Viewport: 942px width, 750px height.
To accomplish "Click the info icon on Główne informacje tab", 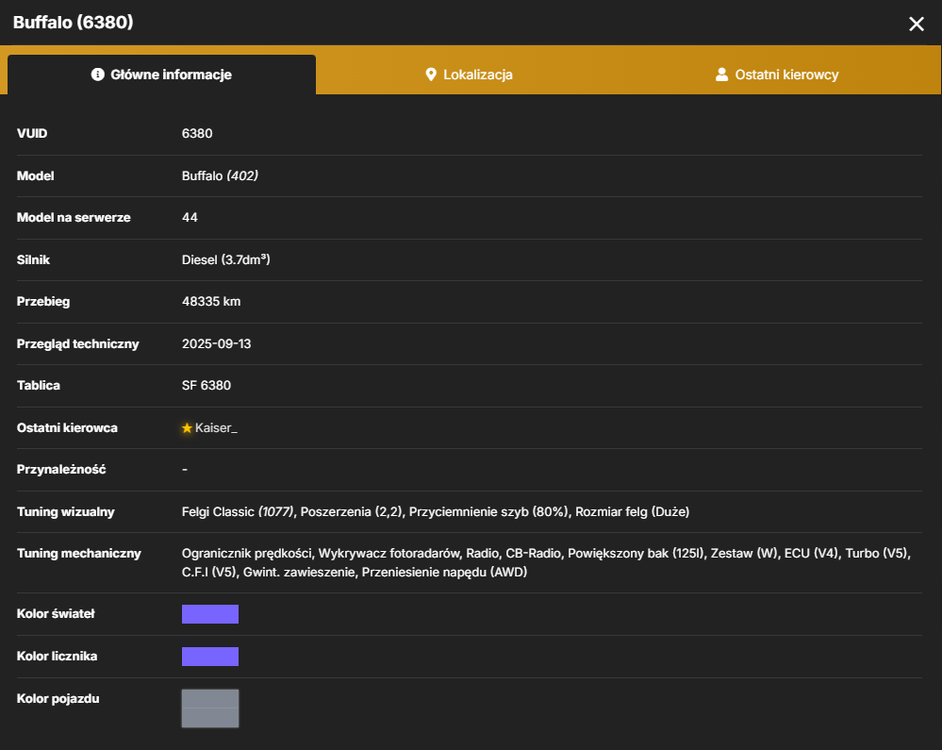I will coord(97,75).
